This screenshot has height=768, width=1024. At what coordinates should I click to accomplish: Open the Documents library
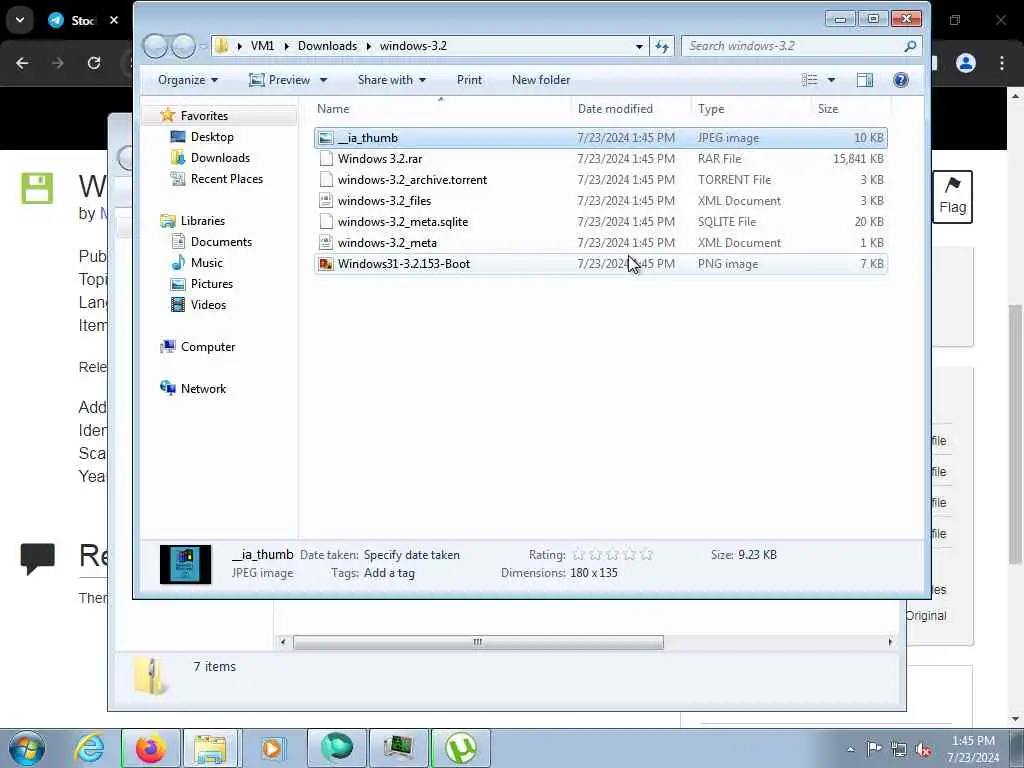(221, 242)
